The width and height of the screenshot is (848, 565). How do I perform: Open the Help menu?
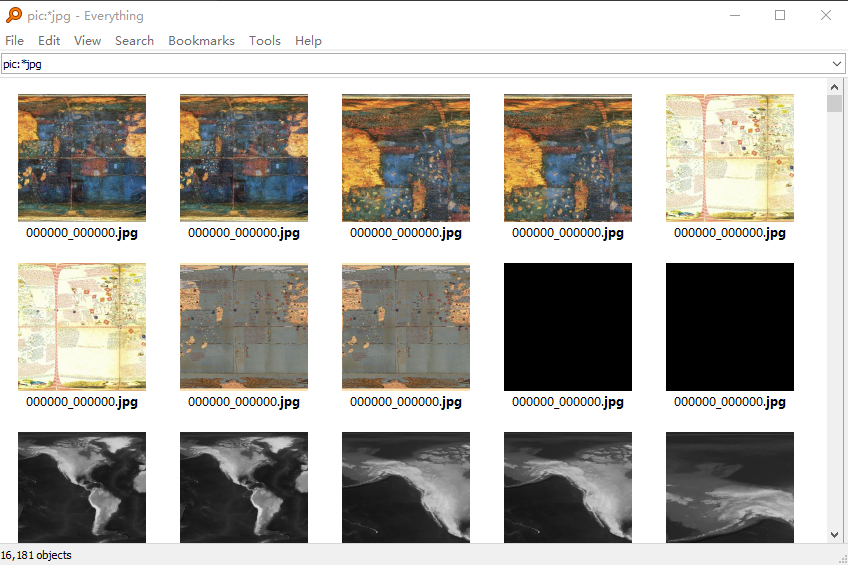click(308, 41)
